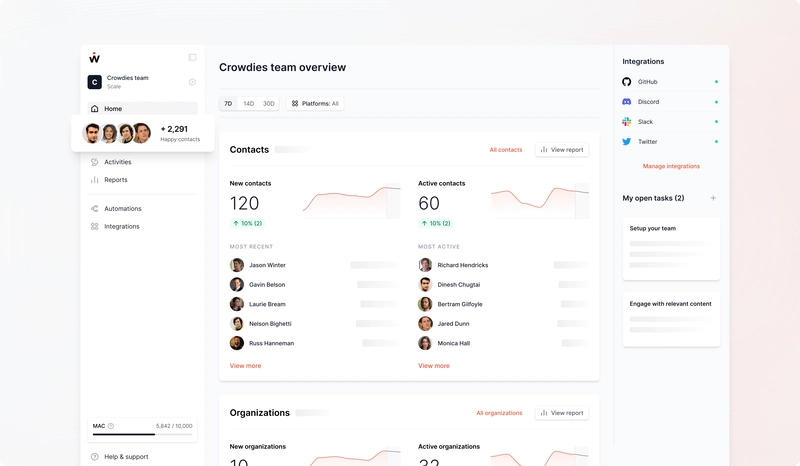
Task: Click the Discord integration icon
Action: click(x=627, y=102)
